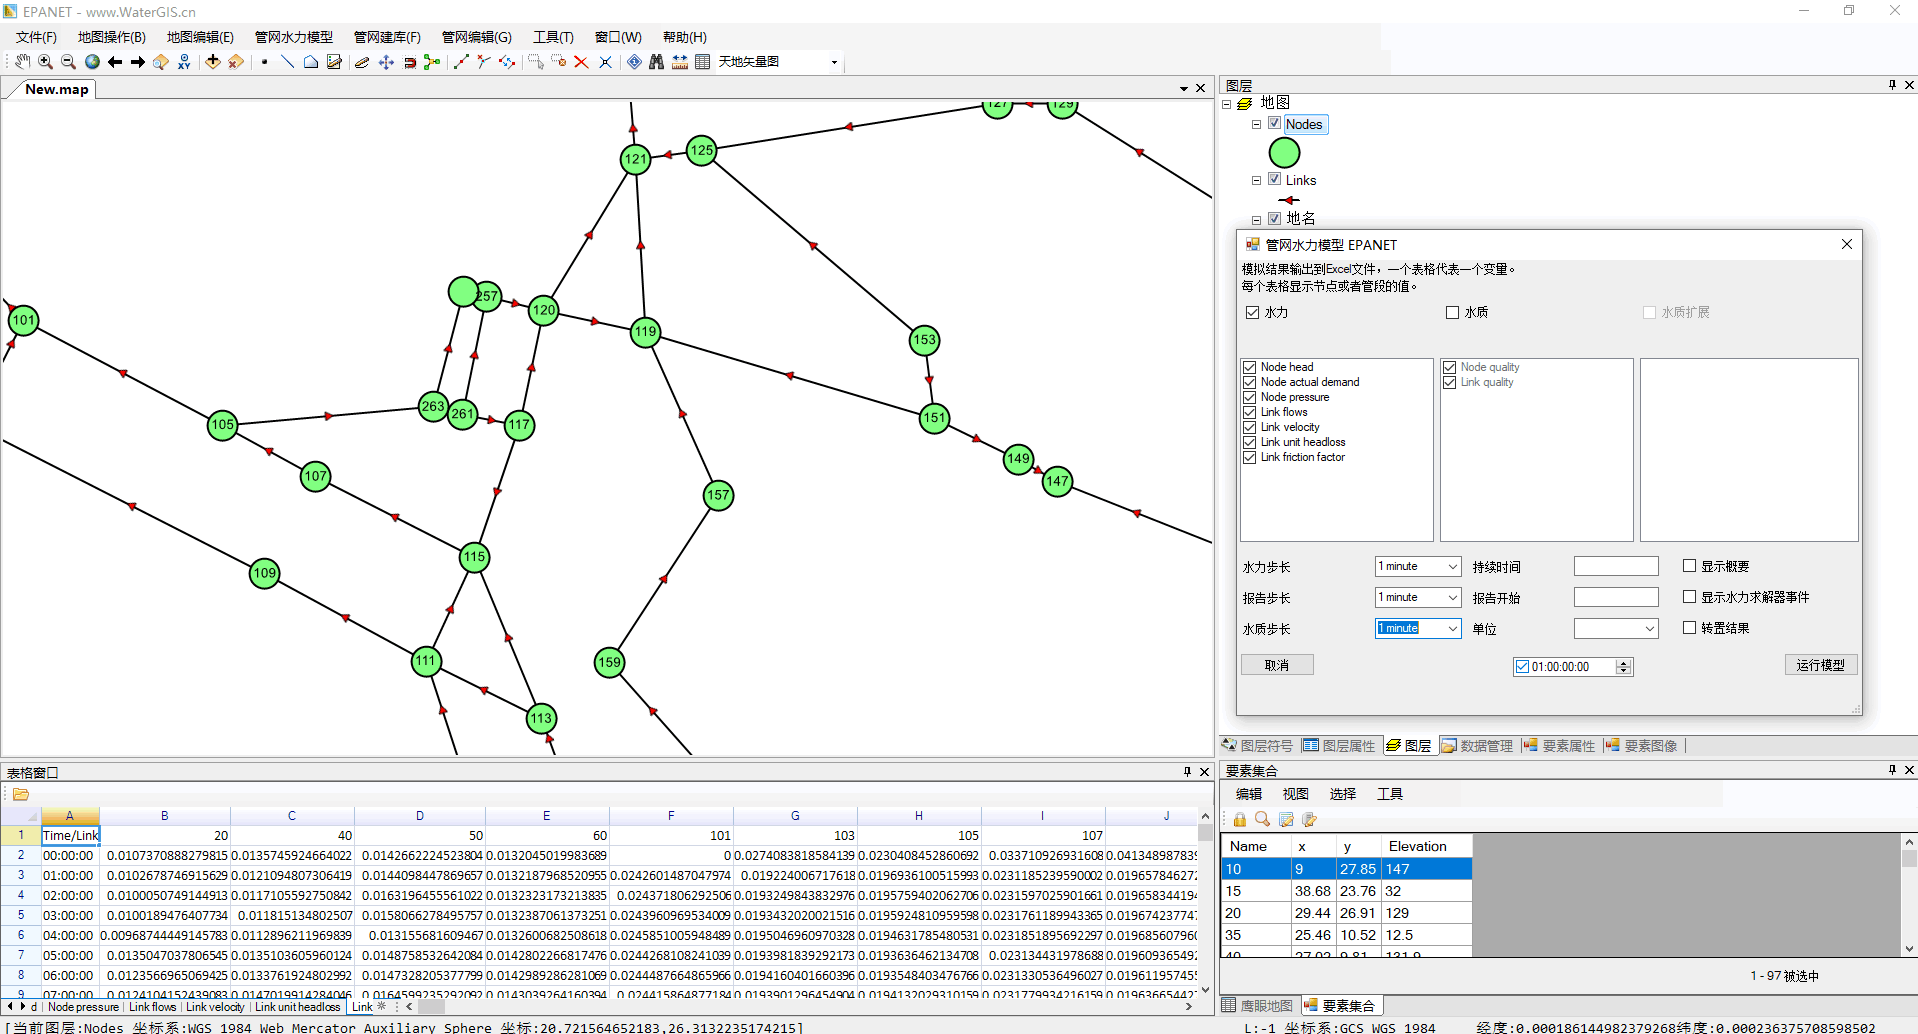
Task: Click the full extent globe icon
Action: point(92,62)
